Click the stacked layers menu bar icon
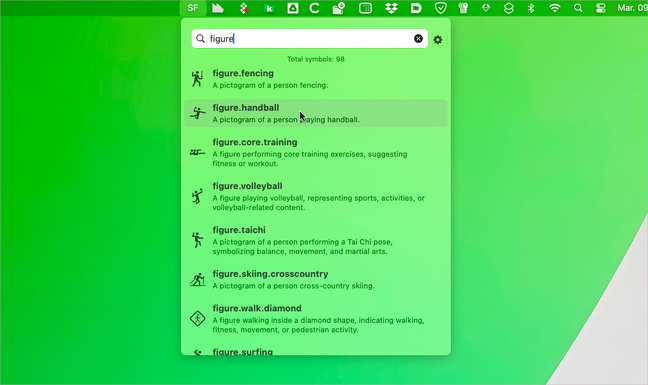Screen dimensions: 648x385 tap(509, 8)
